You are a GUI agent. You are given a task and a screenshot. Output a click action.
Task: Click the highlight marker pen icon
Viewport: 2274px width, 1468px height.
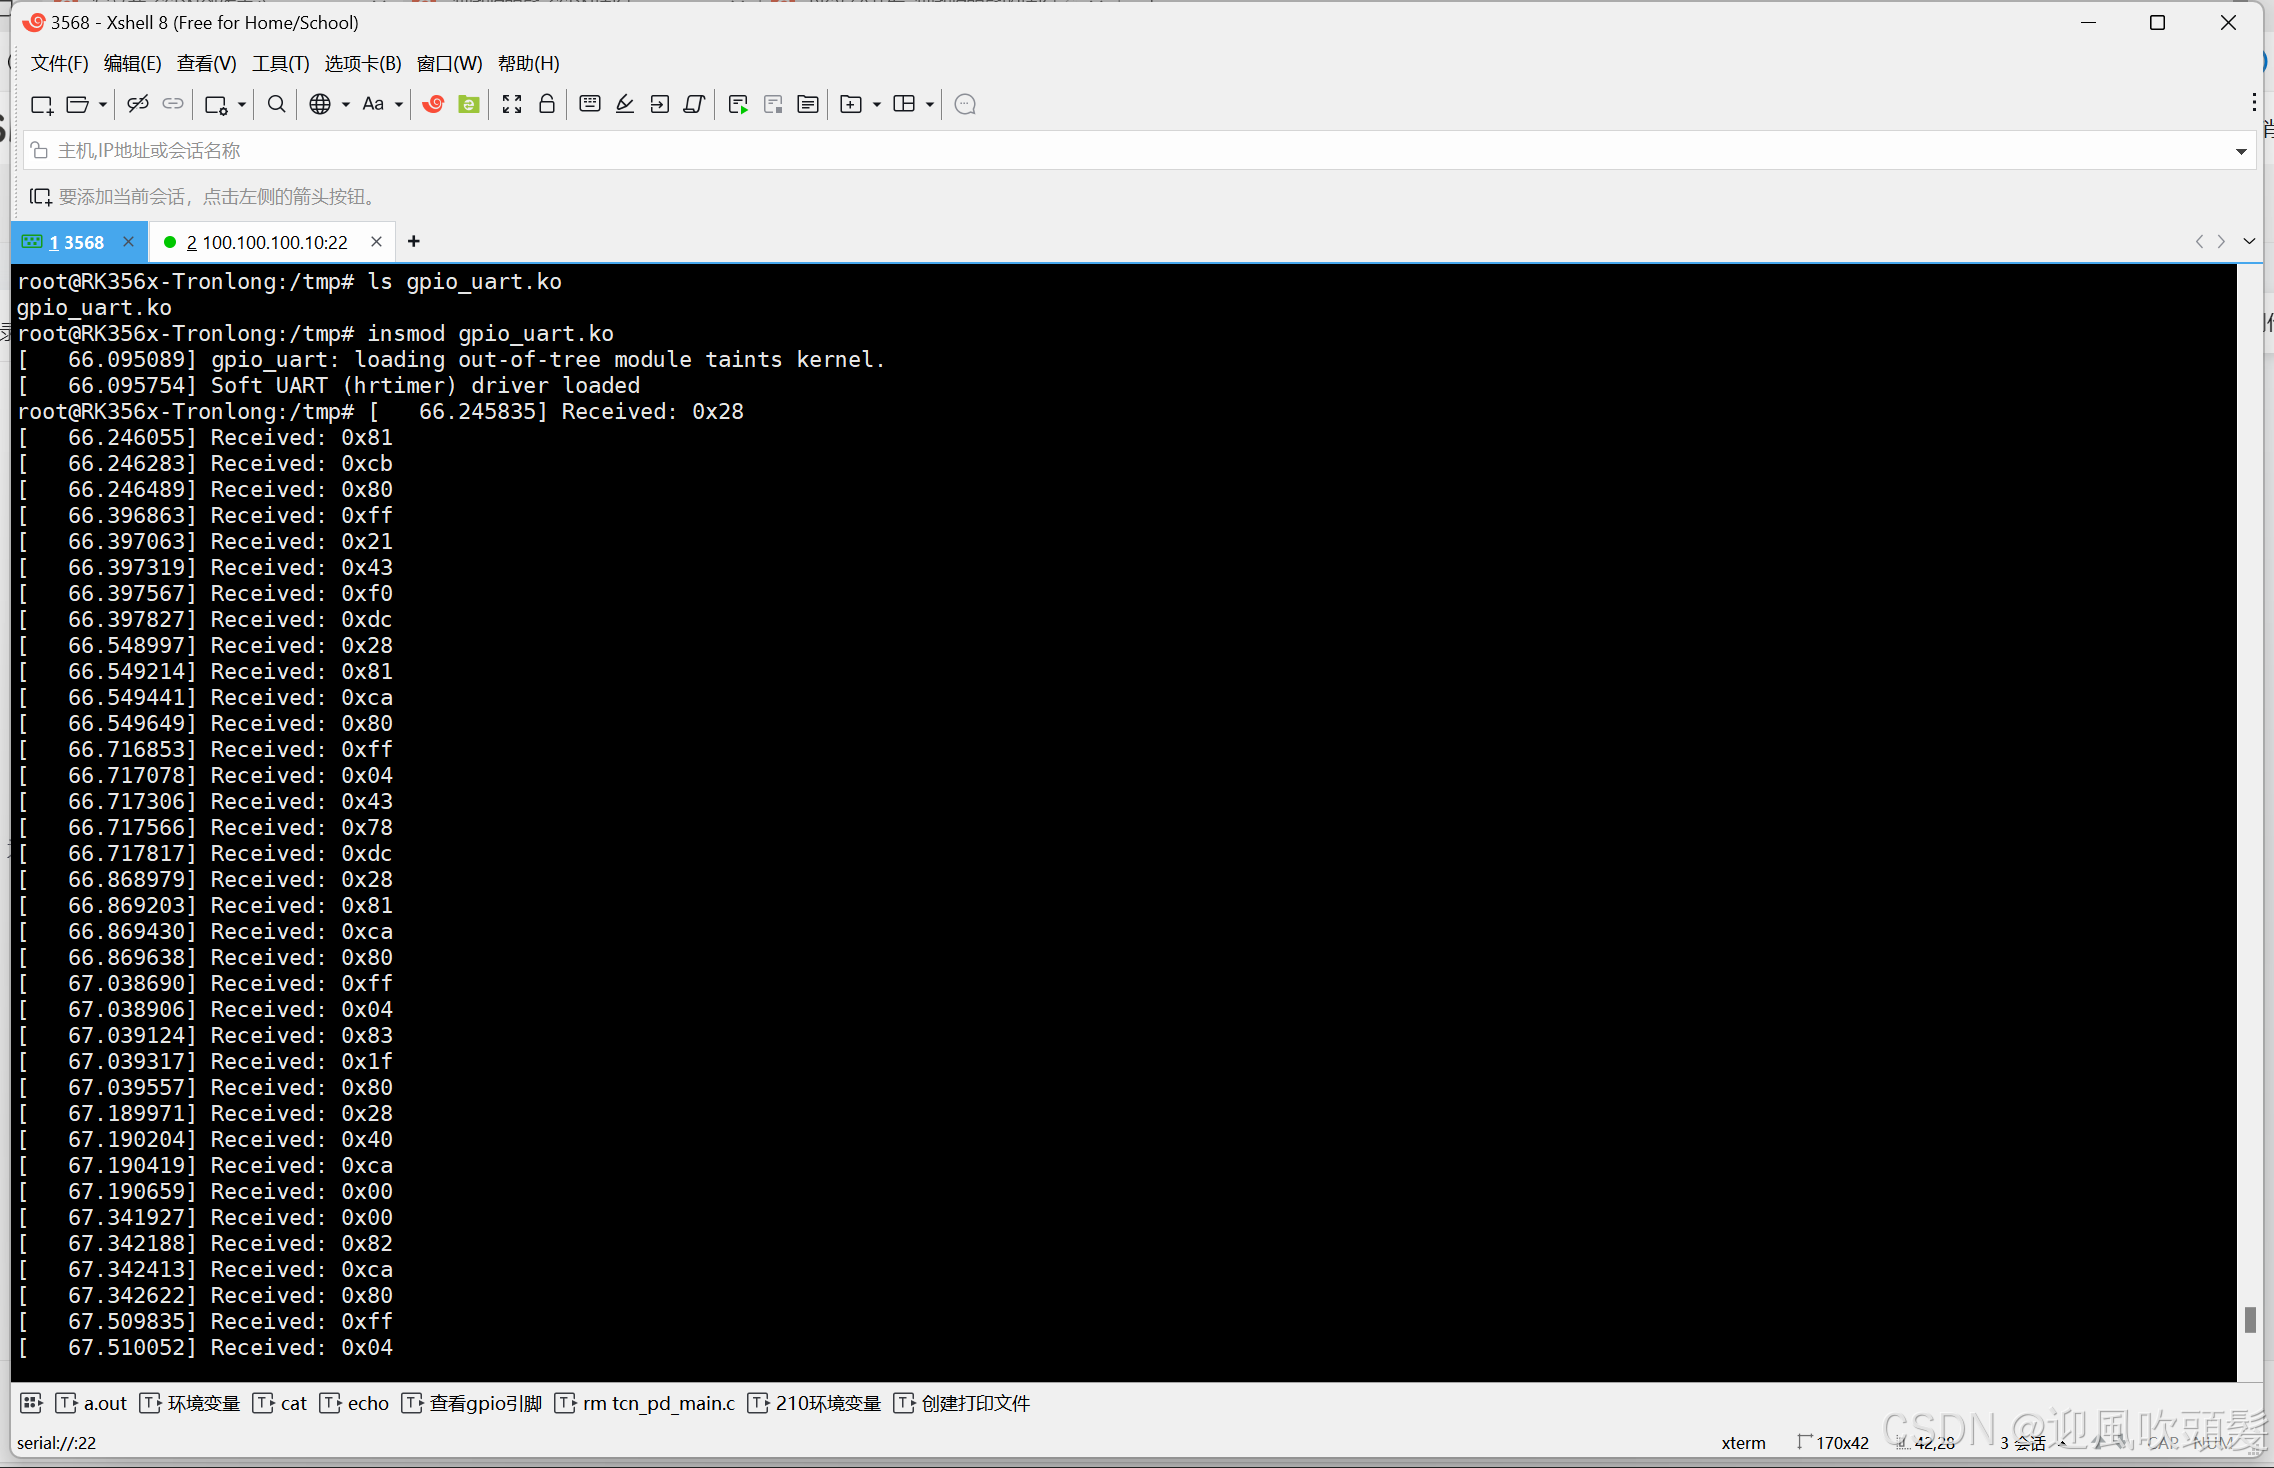(625, 104)
